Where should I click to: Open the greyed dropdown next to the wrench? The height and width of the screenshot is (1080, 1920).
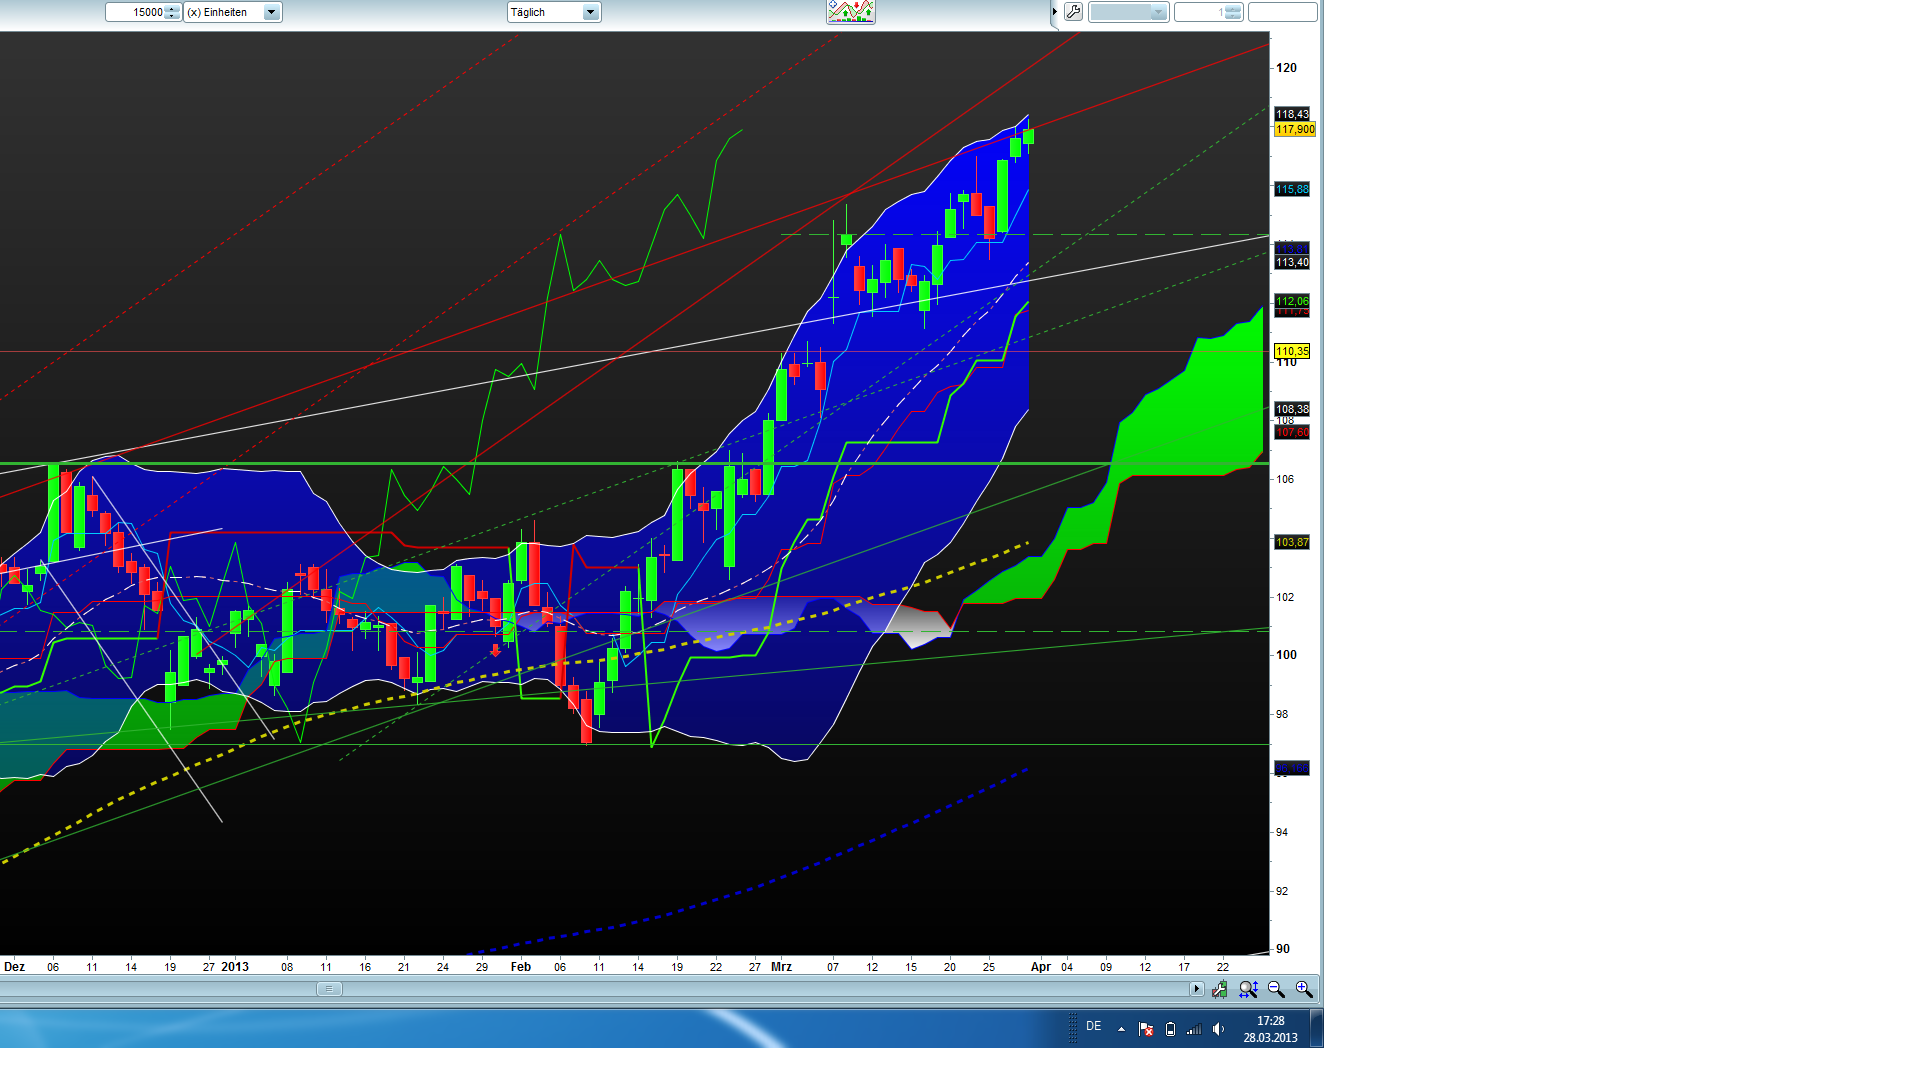pyautogui.click(x=1128, y=12)
